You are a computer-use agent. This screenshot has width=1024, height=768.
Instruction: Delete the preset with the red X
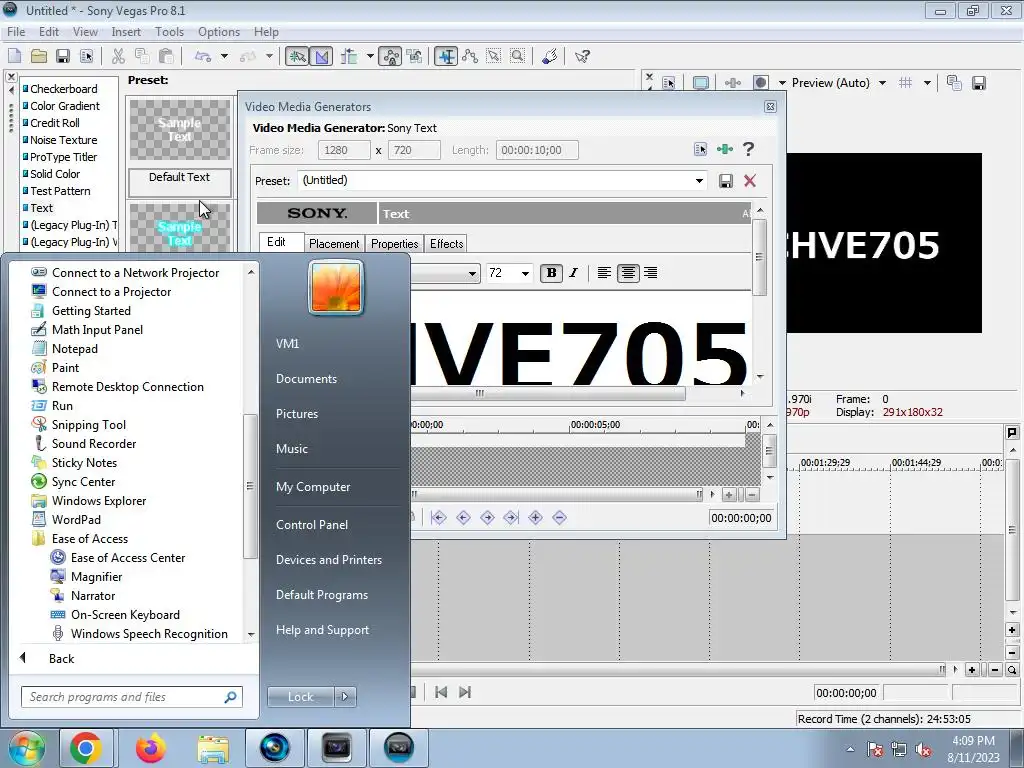click(x=750, y=181)
